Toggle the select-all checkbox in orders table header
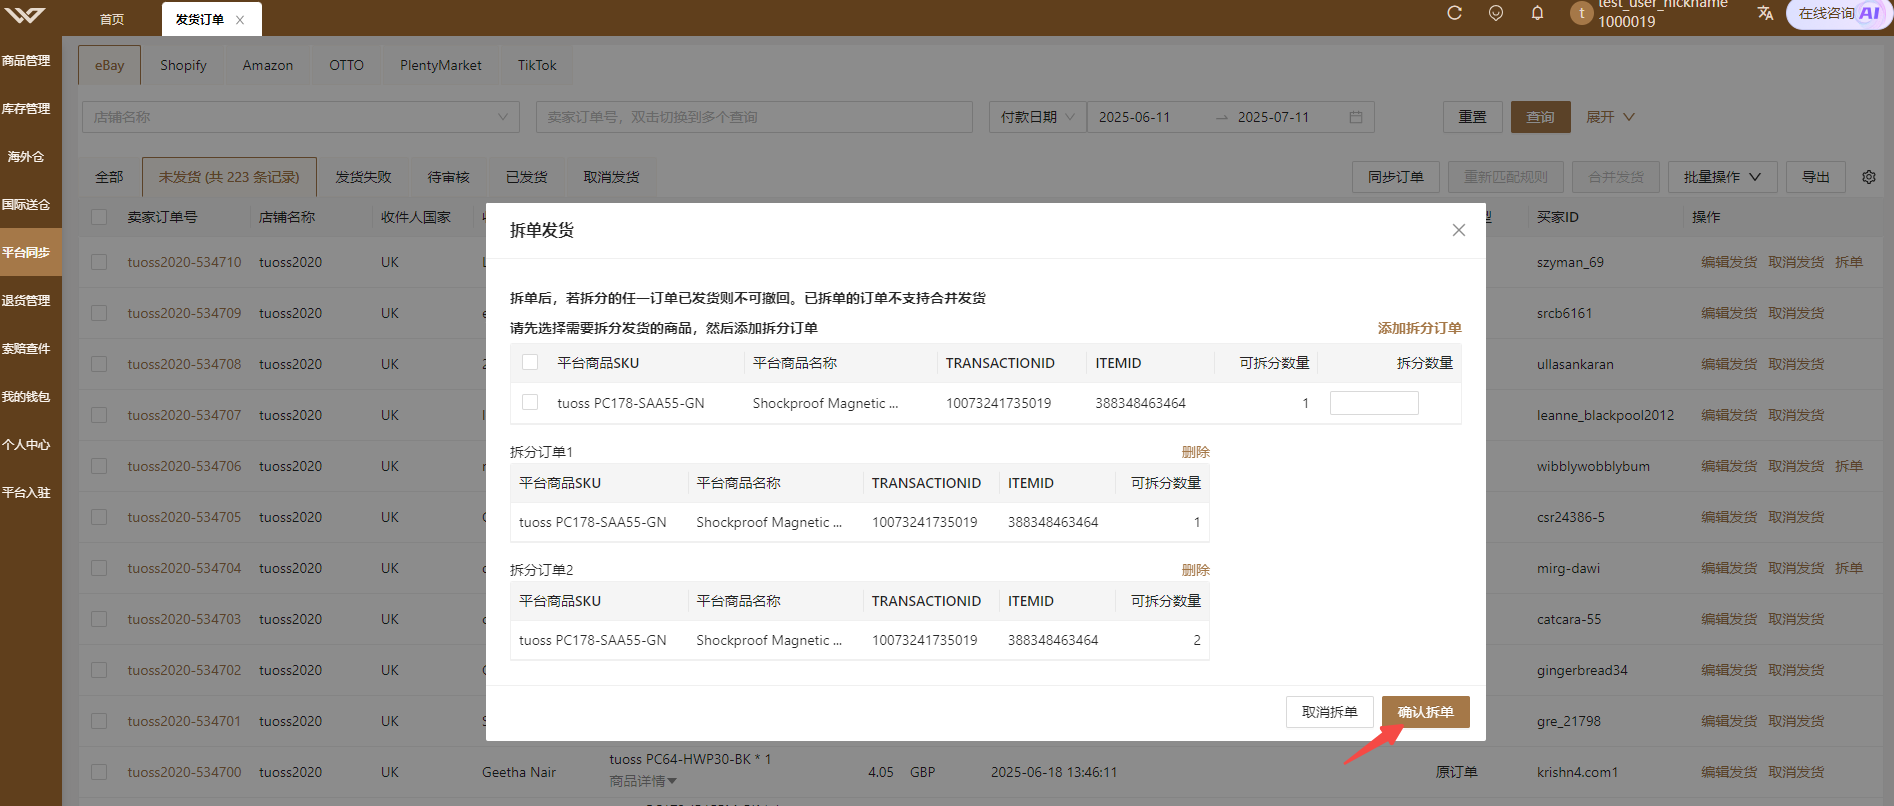Viewport: 1894px width, 806px height. tap(99, 217)
